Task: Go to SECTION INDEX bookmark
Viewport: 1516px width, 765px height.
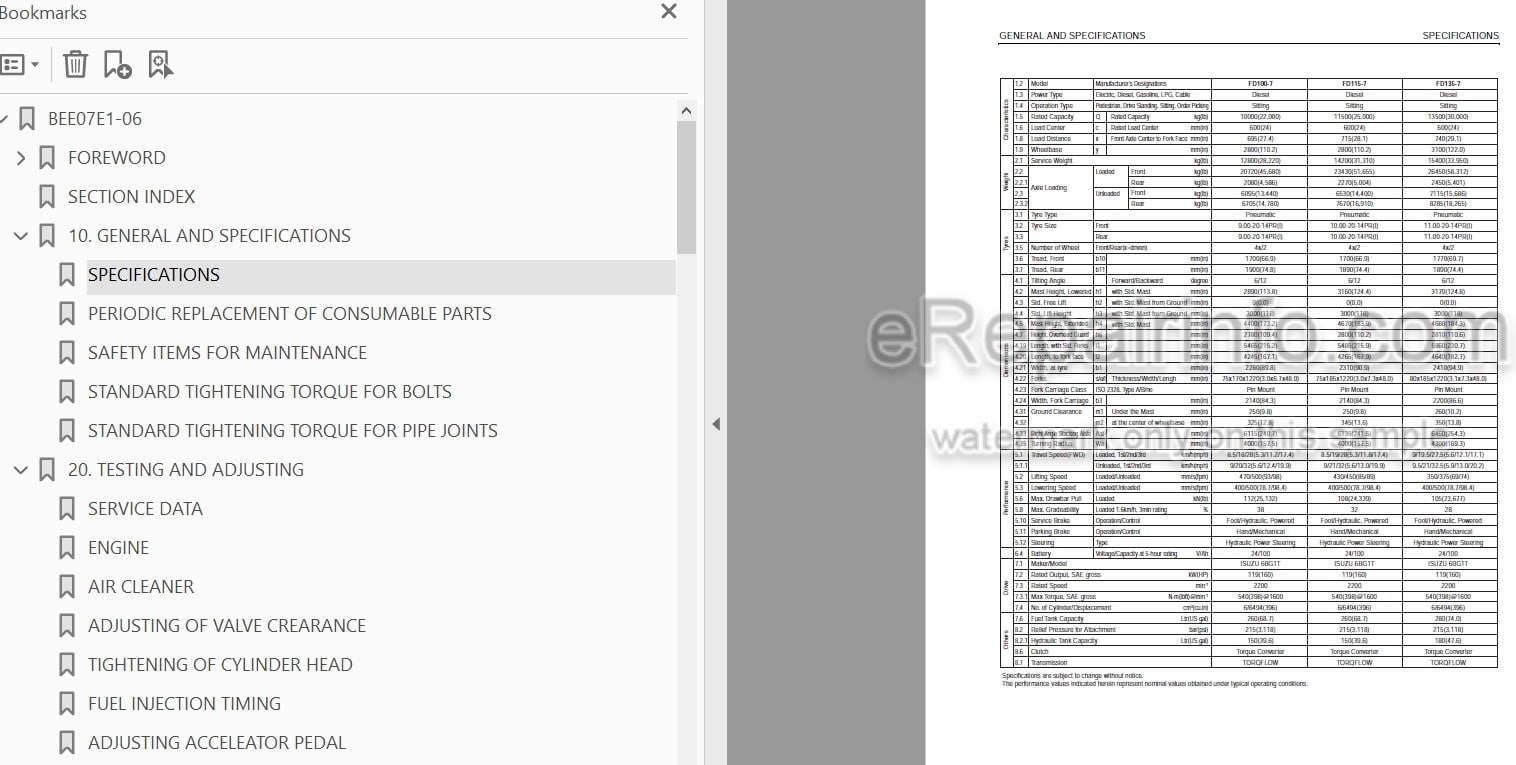Action: (131, 197)
